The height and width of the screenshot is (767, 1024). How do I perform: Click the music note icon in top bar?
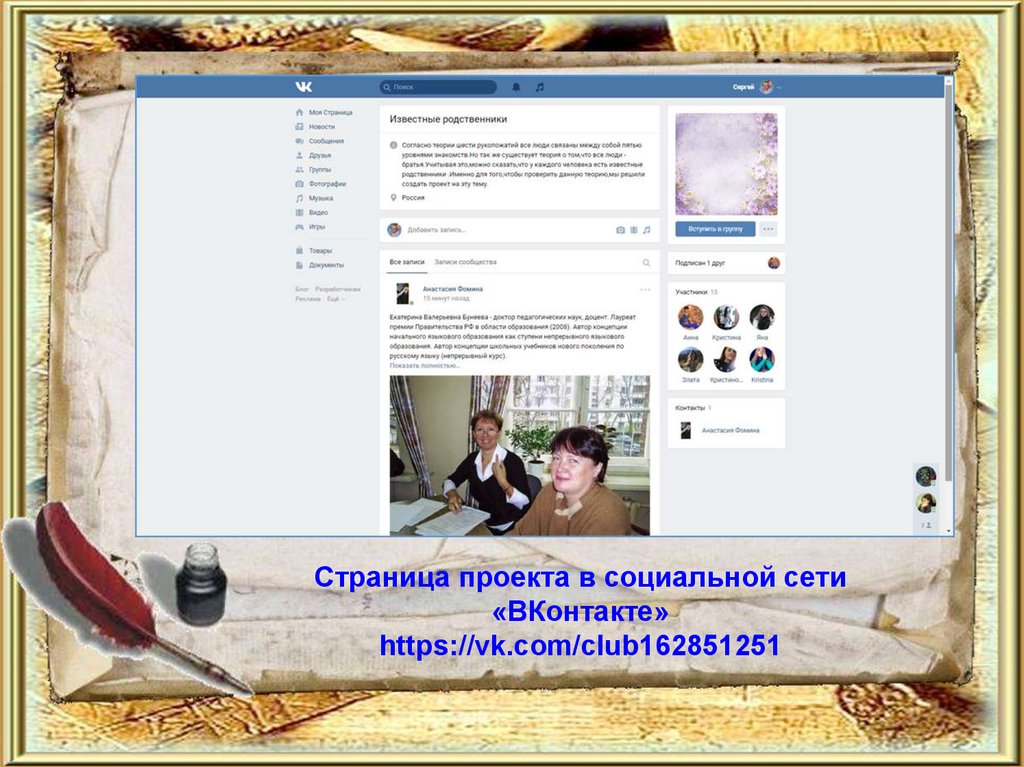[539, 86]
